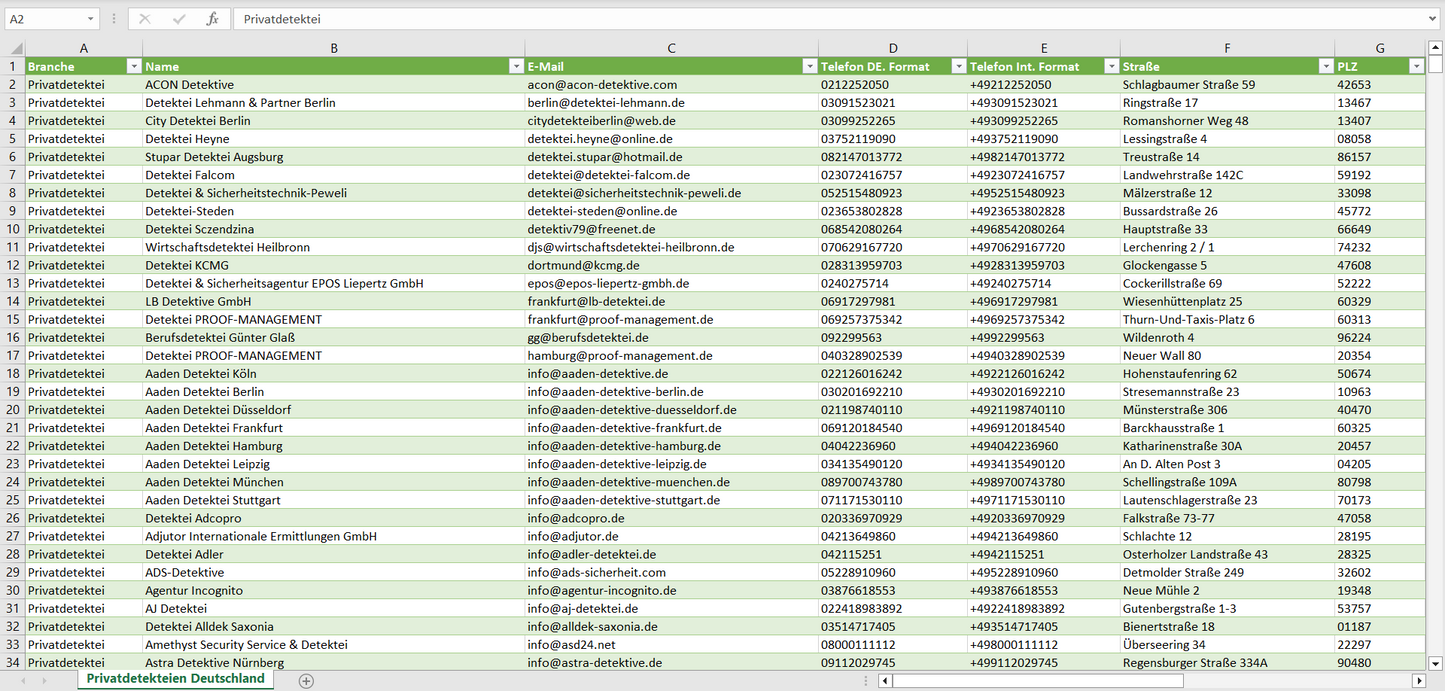Viewport: 1445px width, 691px height.
Task: Click the vertical scrollbar down arrow
Action: 1436,662
